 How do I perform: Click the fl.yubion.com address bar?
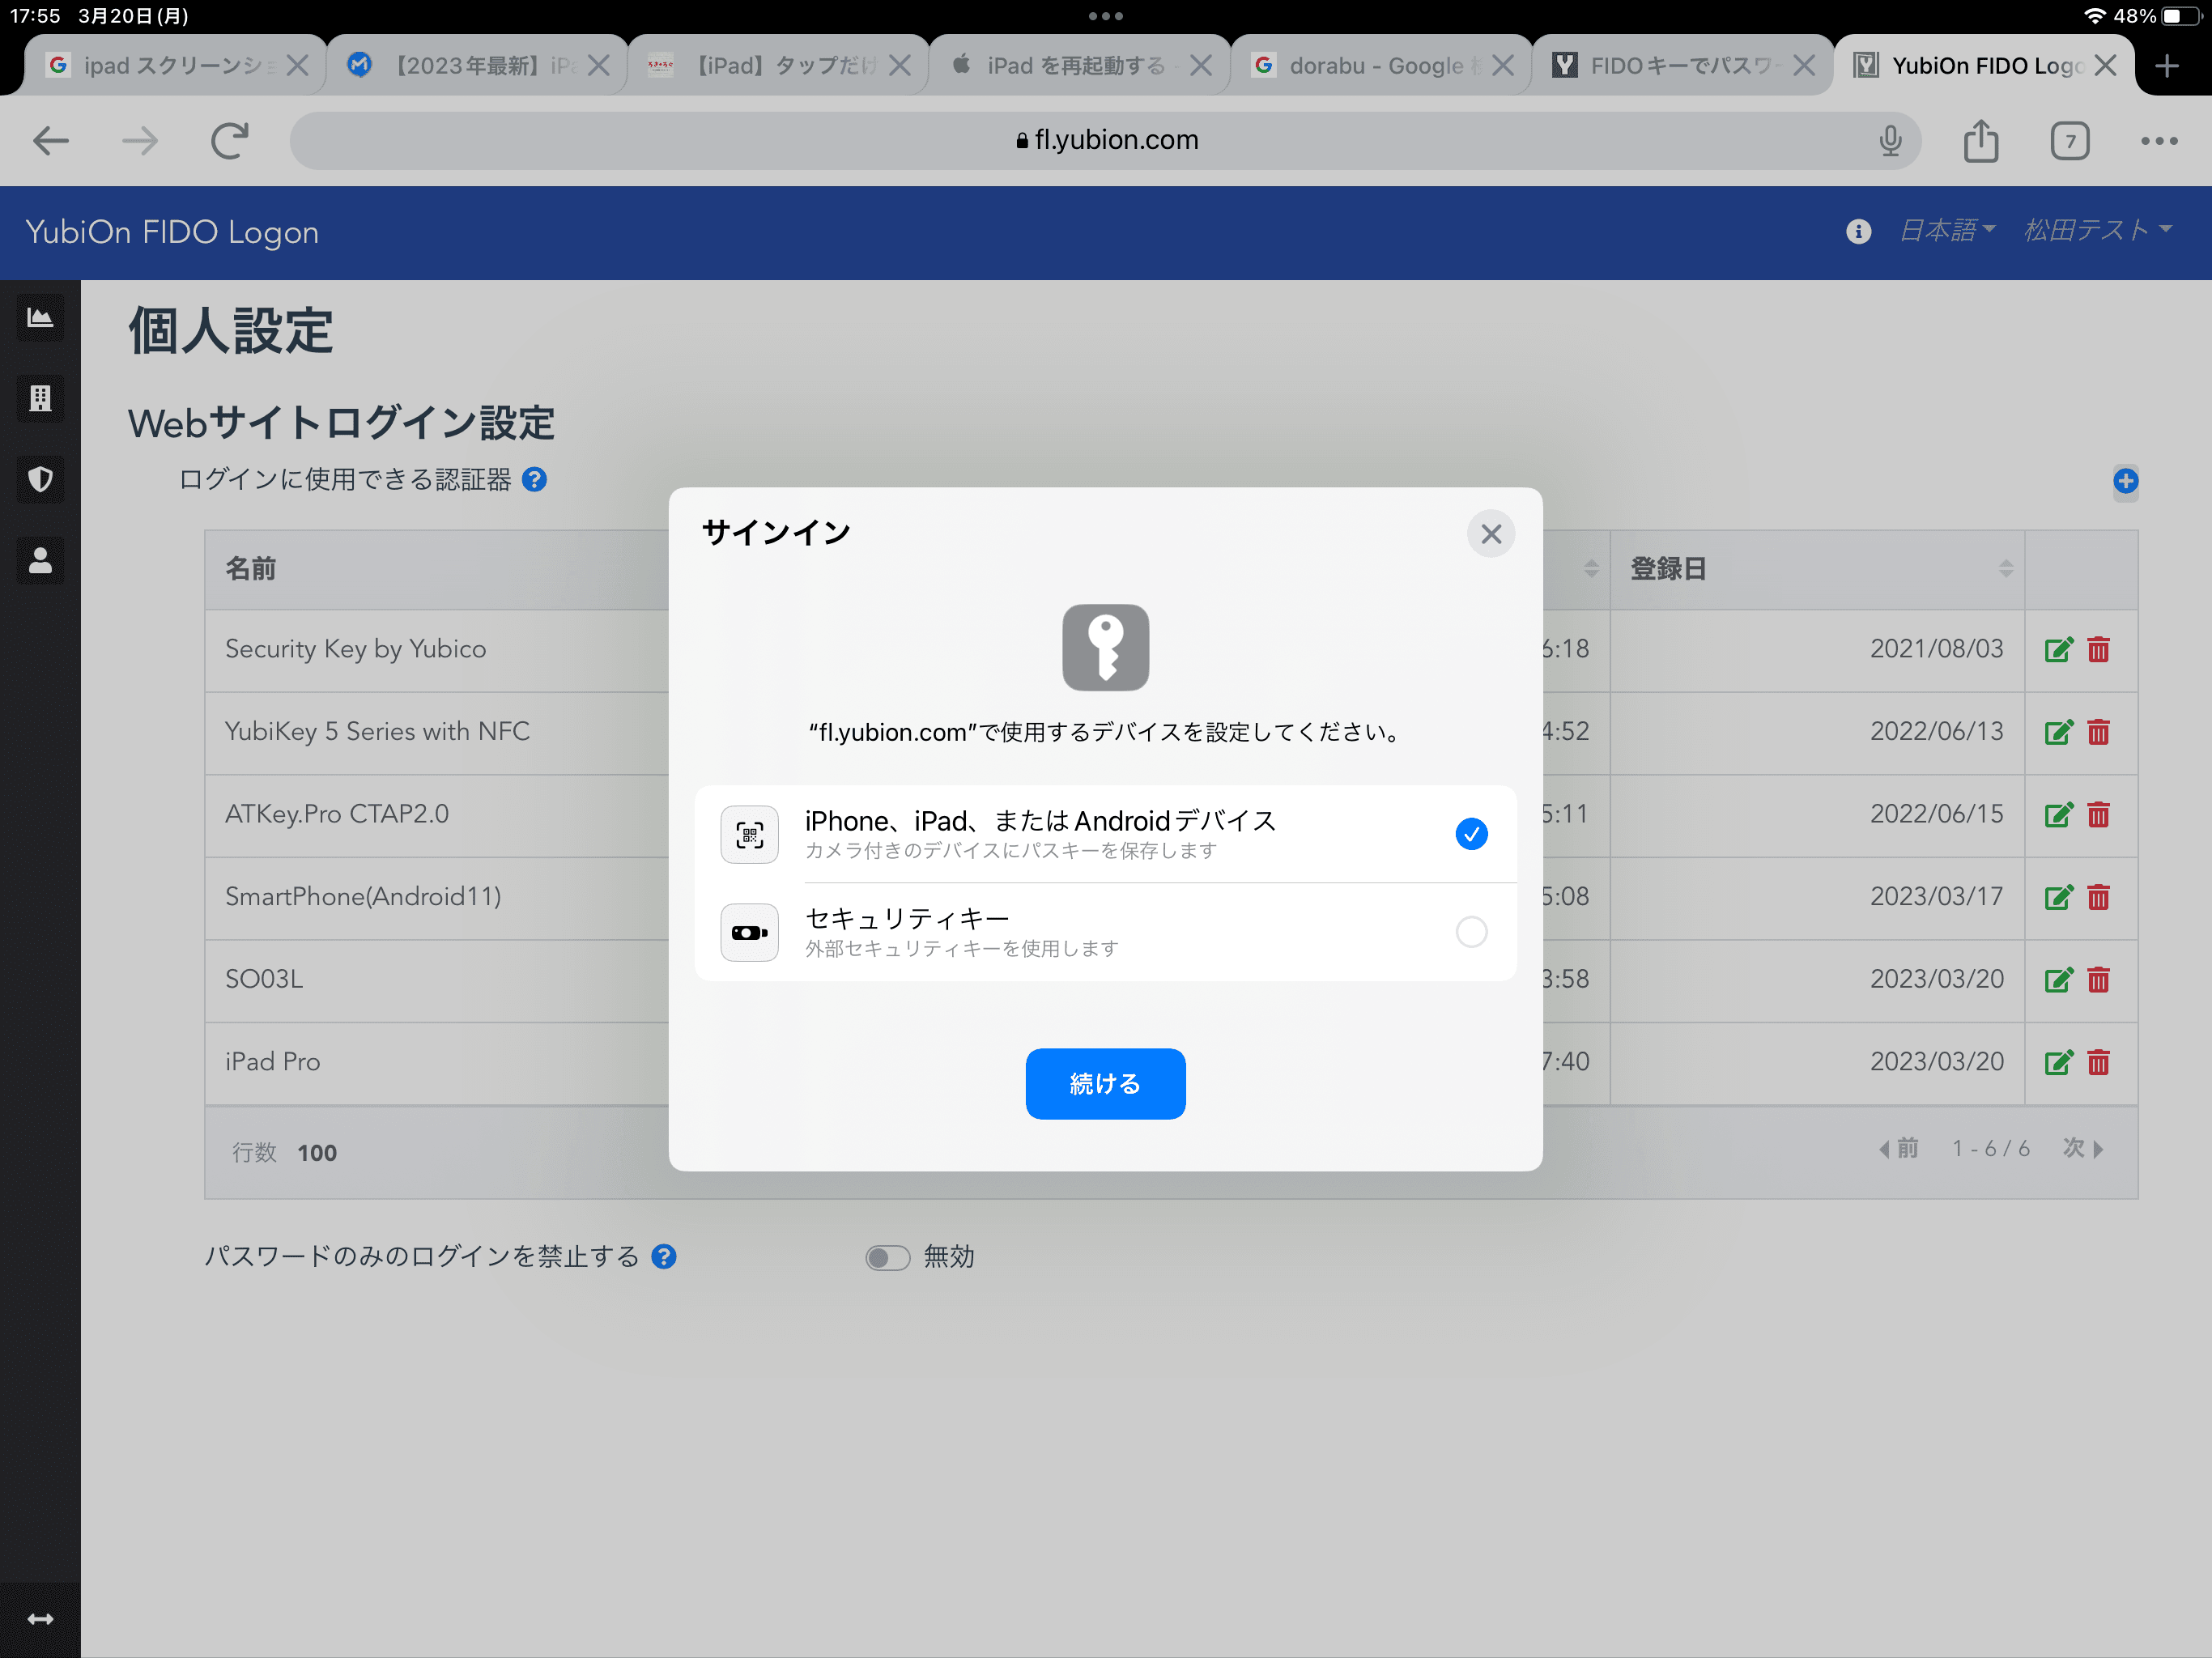pos(1105,141)
